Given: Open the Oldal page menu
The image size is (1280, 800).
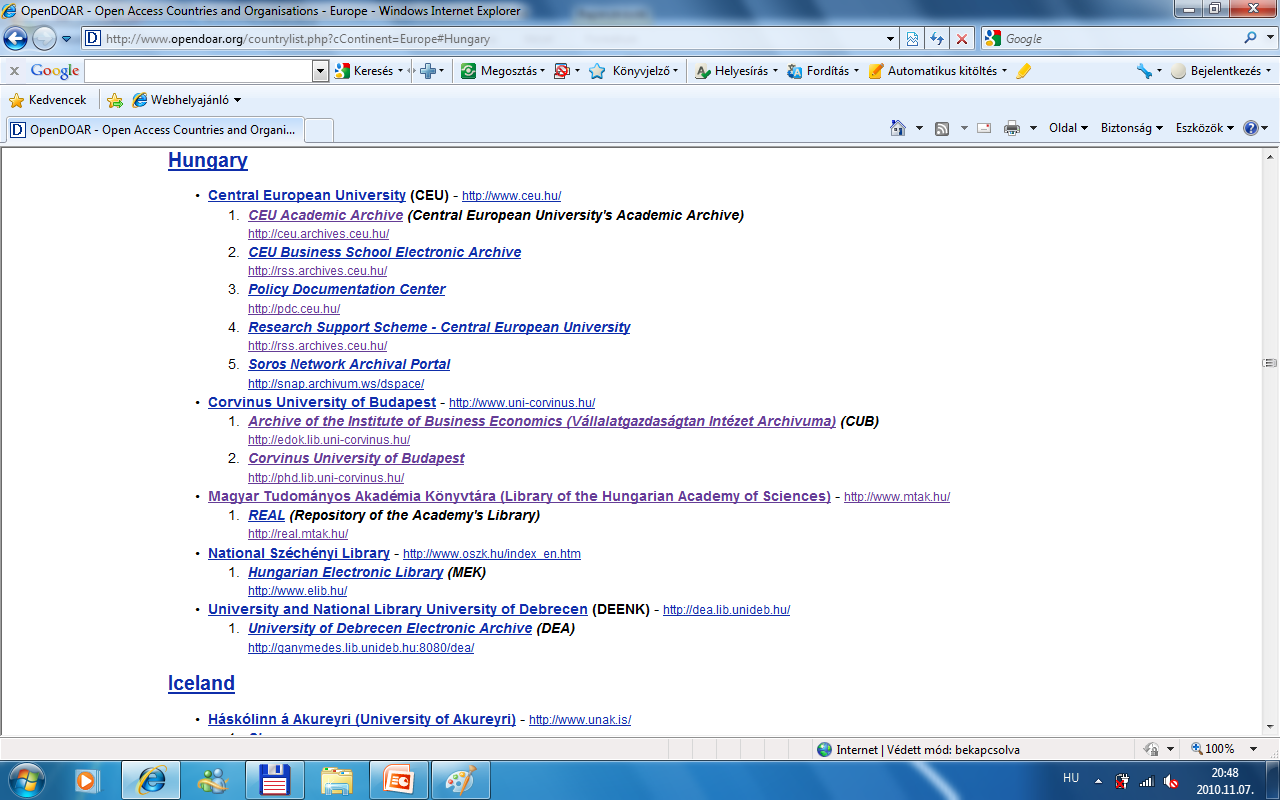Looking at the screenshot, I should [1068, 128].
